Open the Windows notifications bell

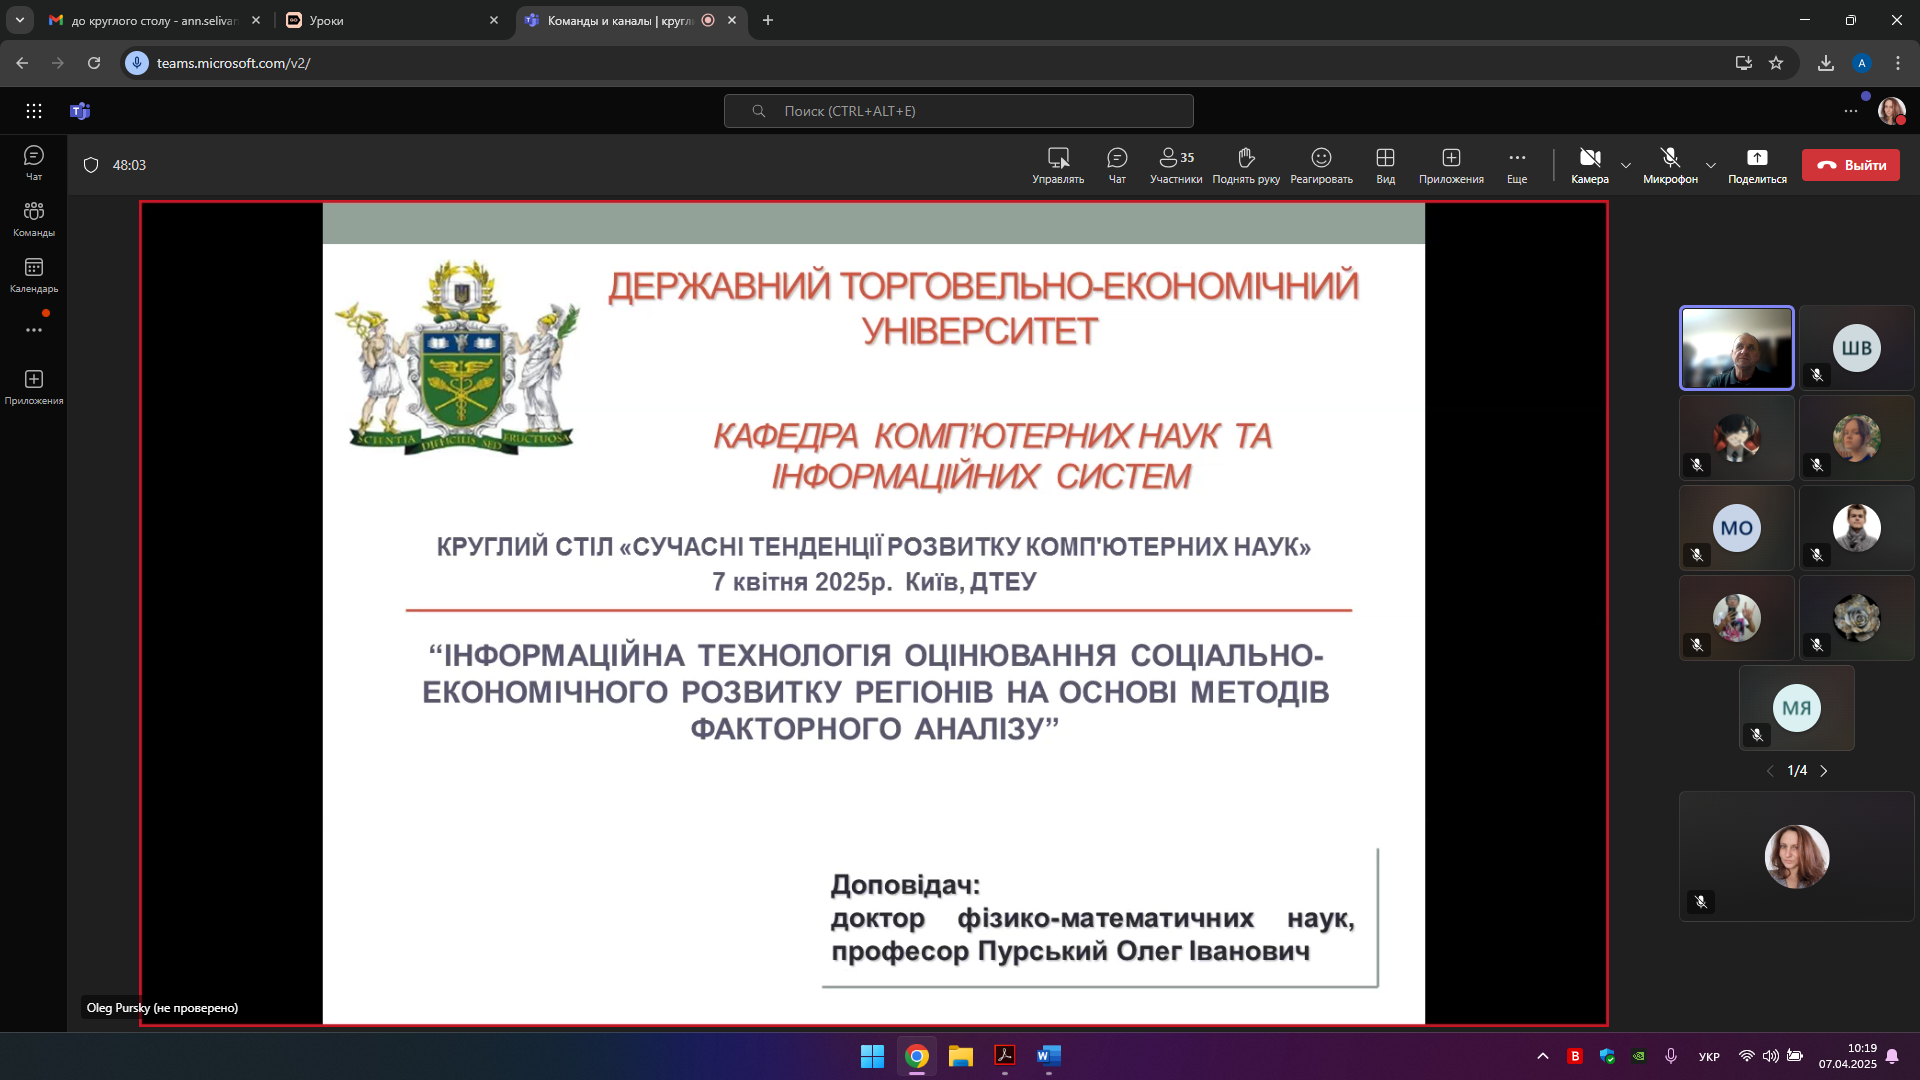point(1892,1056)
